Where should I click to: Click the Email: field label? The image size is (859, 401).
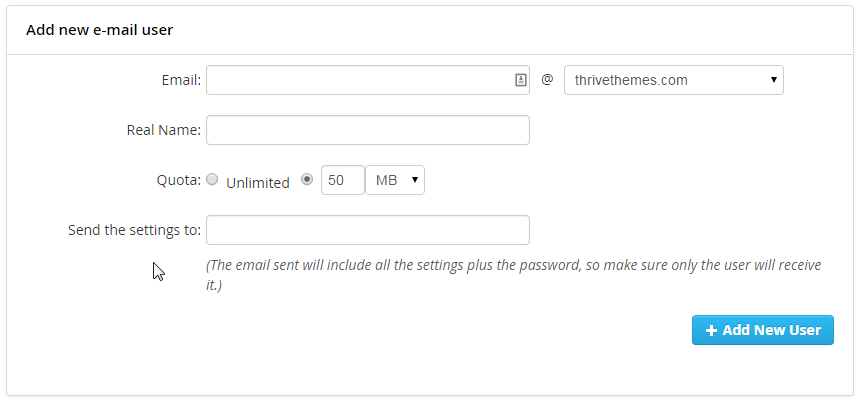point(181,81)
